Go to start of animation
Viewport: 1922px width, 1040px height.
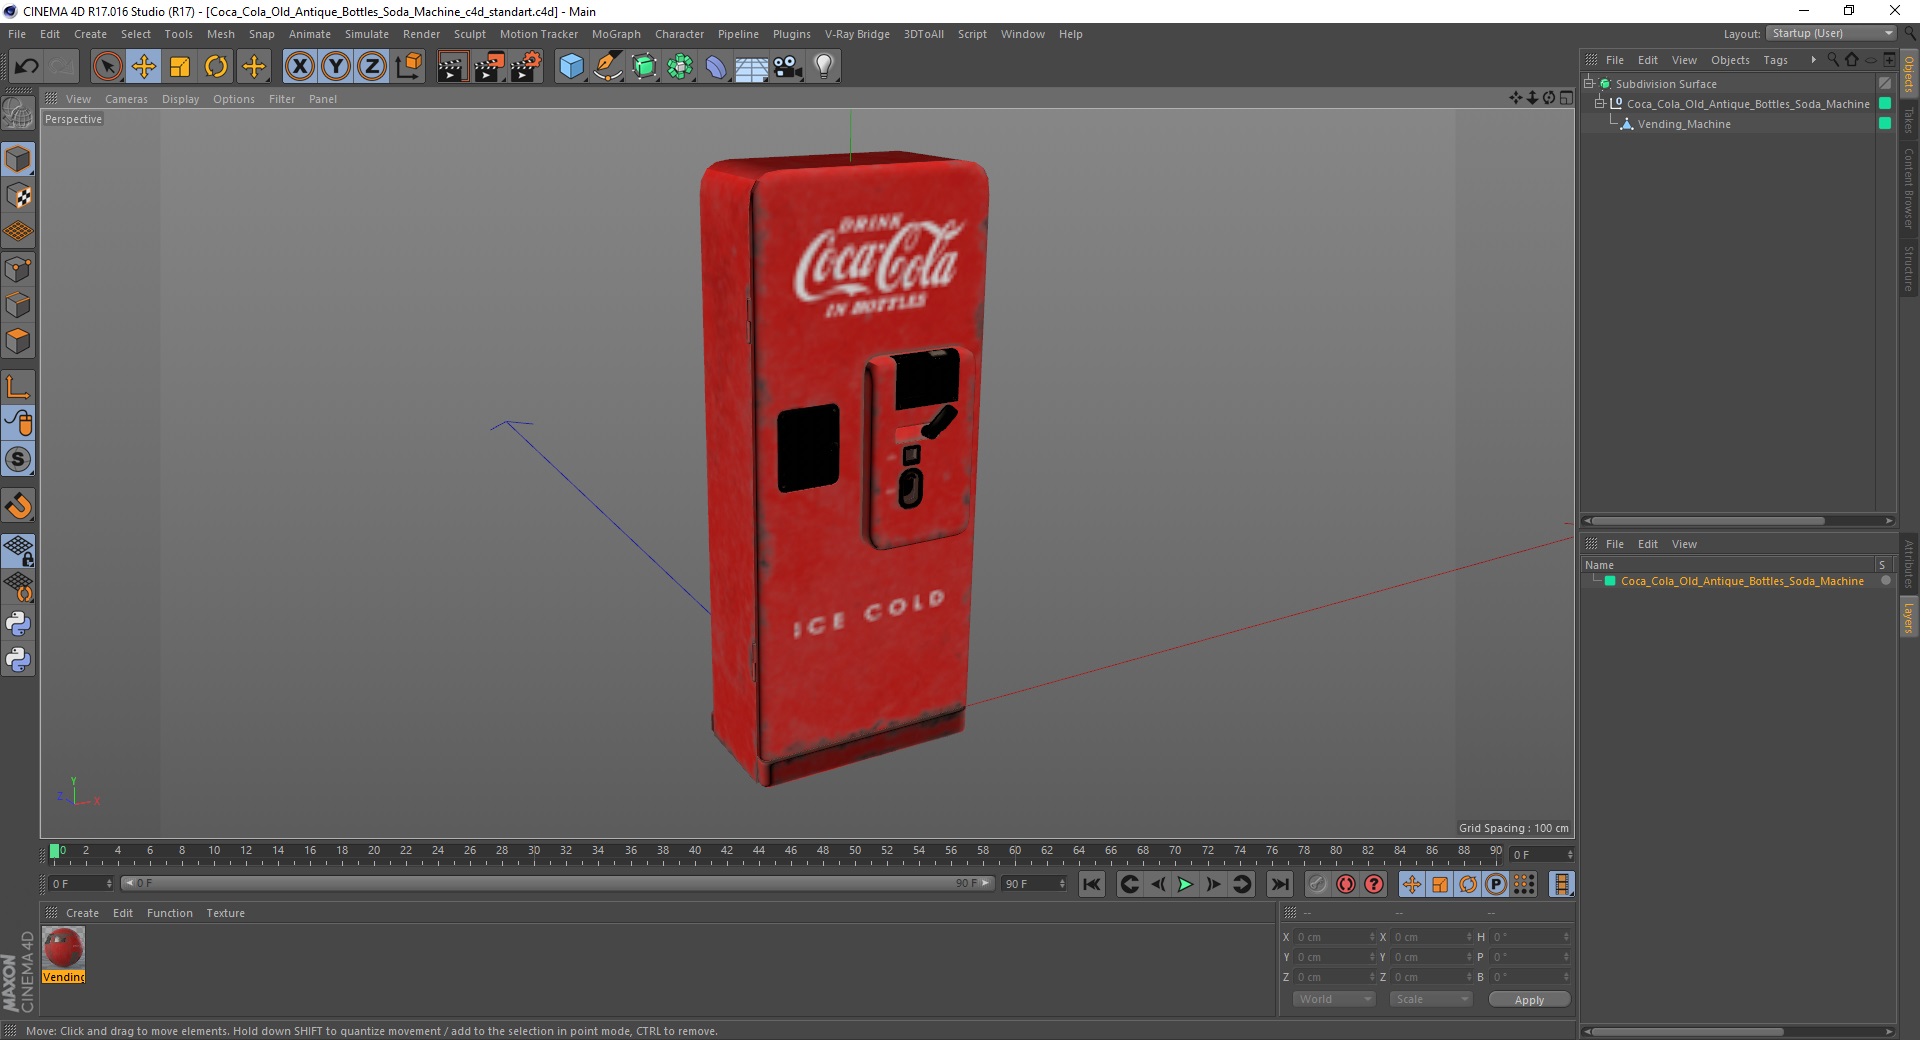pyautogui.click(x=1092, y=884)
